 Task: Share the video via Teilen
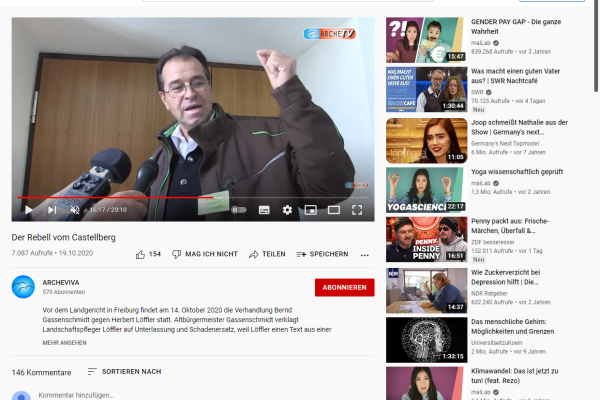(266, 254)
